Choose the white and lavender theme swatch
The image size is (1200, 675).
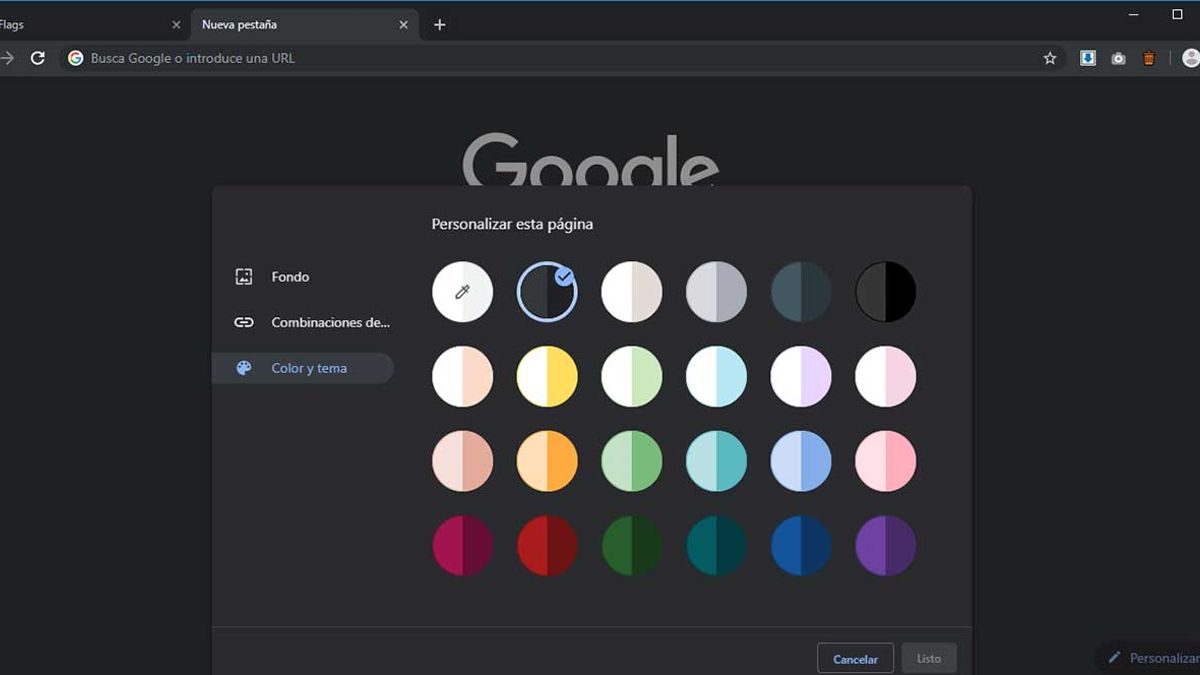tap(801, 377)
